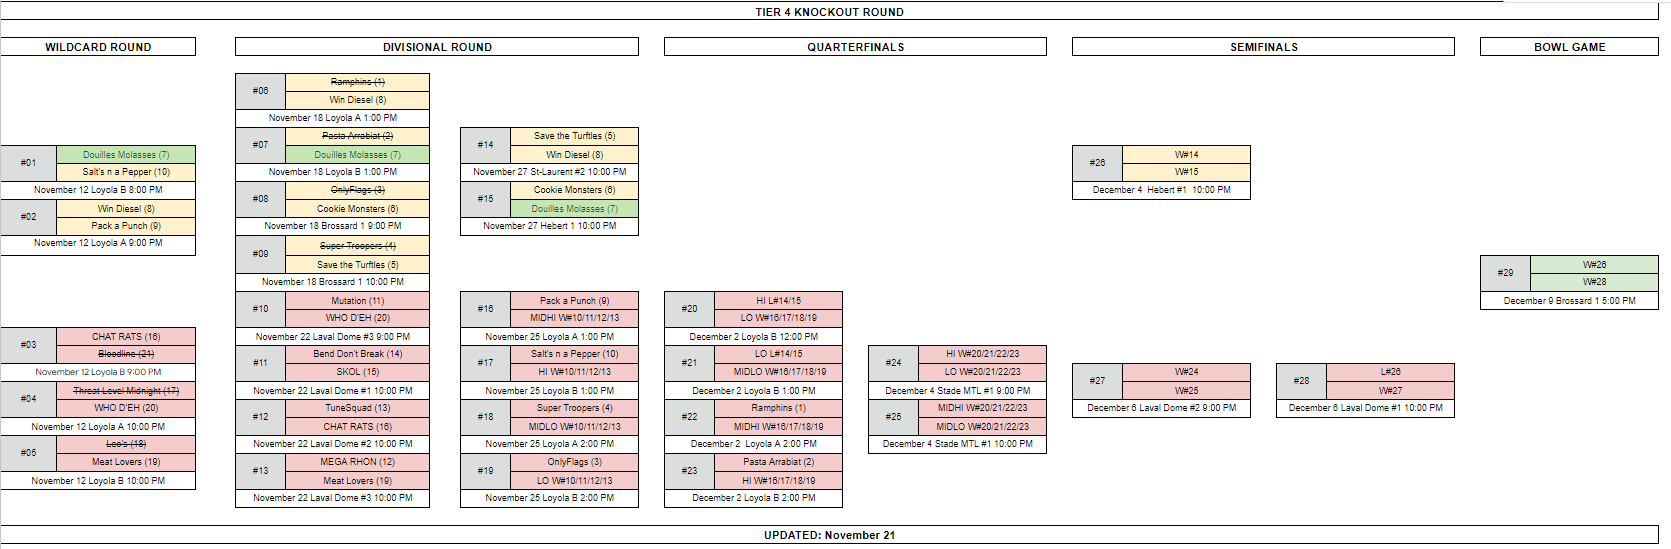Click struck-through Threat Level Midnight (17) cell
1671x549 pixels.
tap(126, 391)
